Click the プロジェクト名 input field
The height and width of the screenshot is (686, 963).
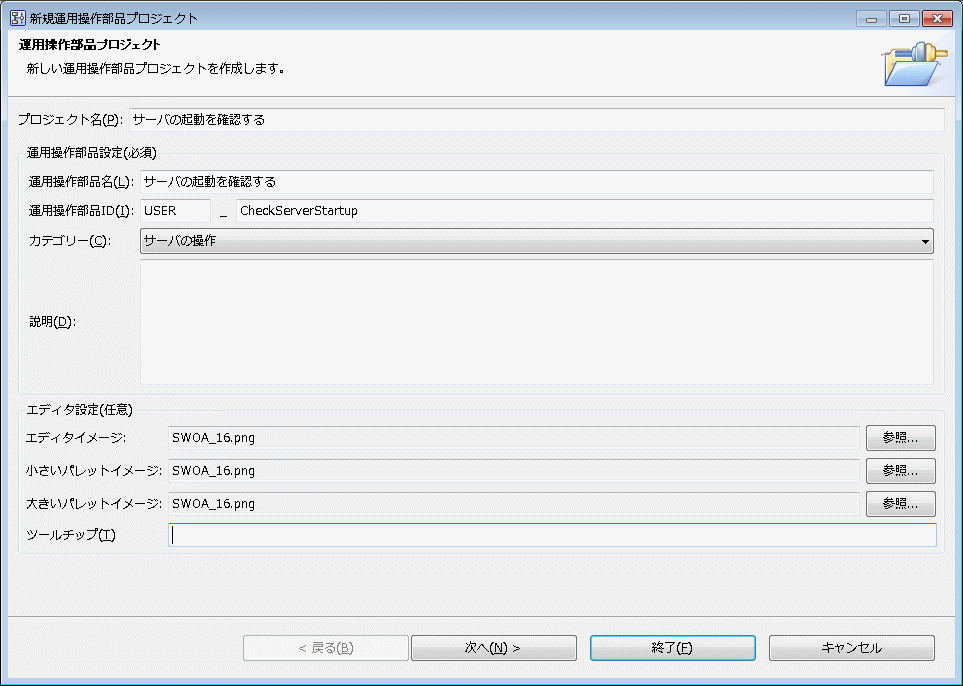point(536,120)
